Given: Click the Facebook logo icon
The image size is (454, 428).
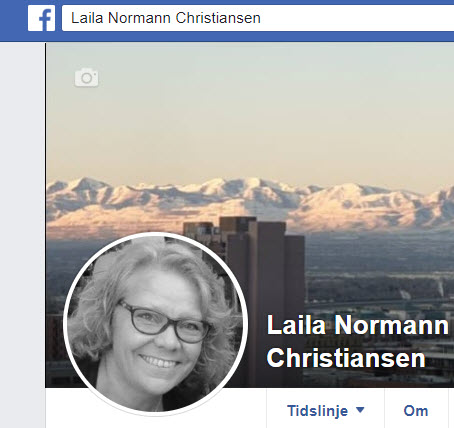Looking at the screenshot, I should (42, 18).
